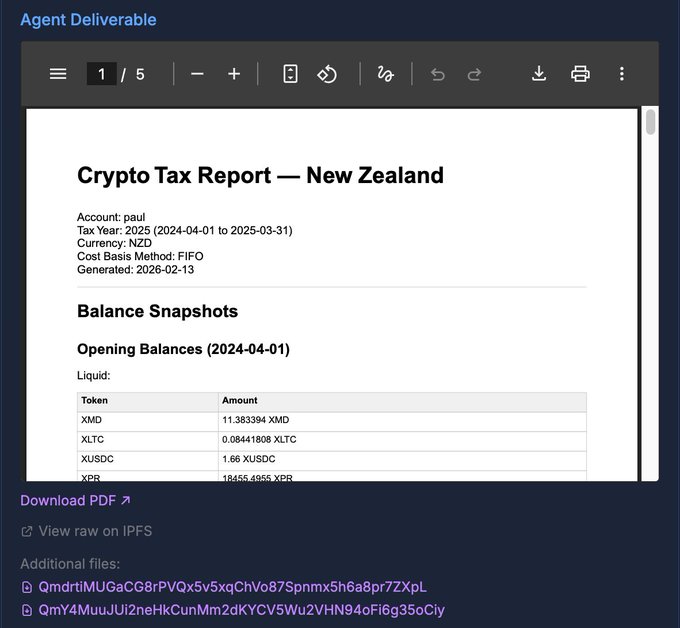Toggle the fit to page icon

290,74
